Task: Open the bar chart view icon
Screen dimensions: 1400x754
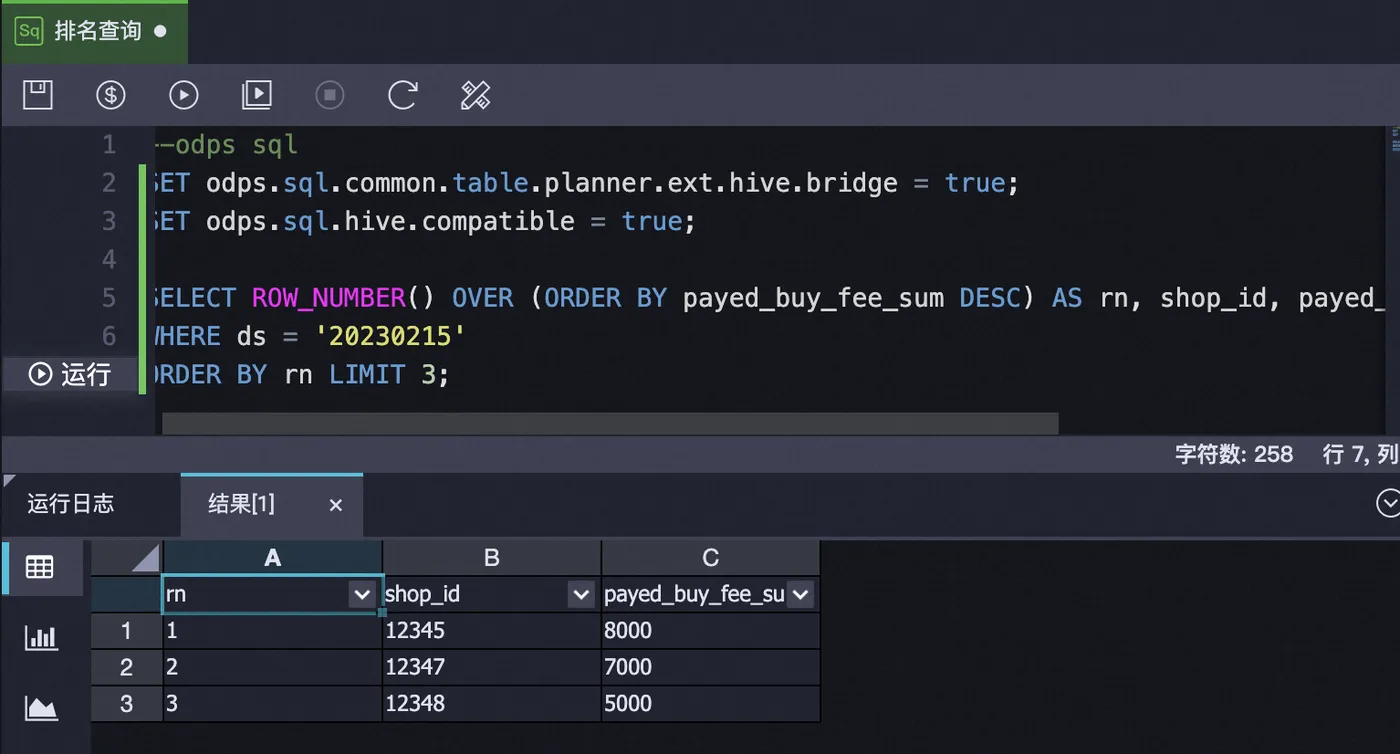Action: (x=41, y=637)
